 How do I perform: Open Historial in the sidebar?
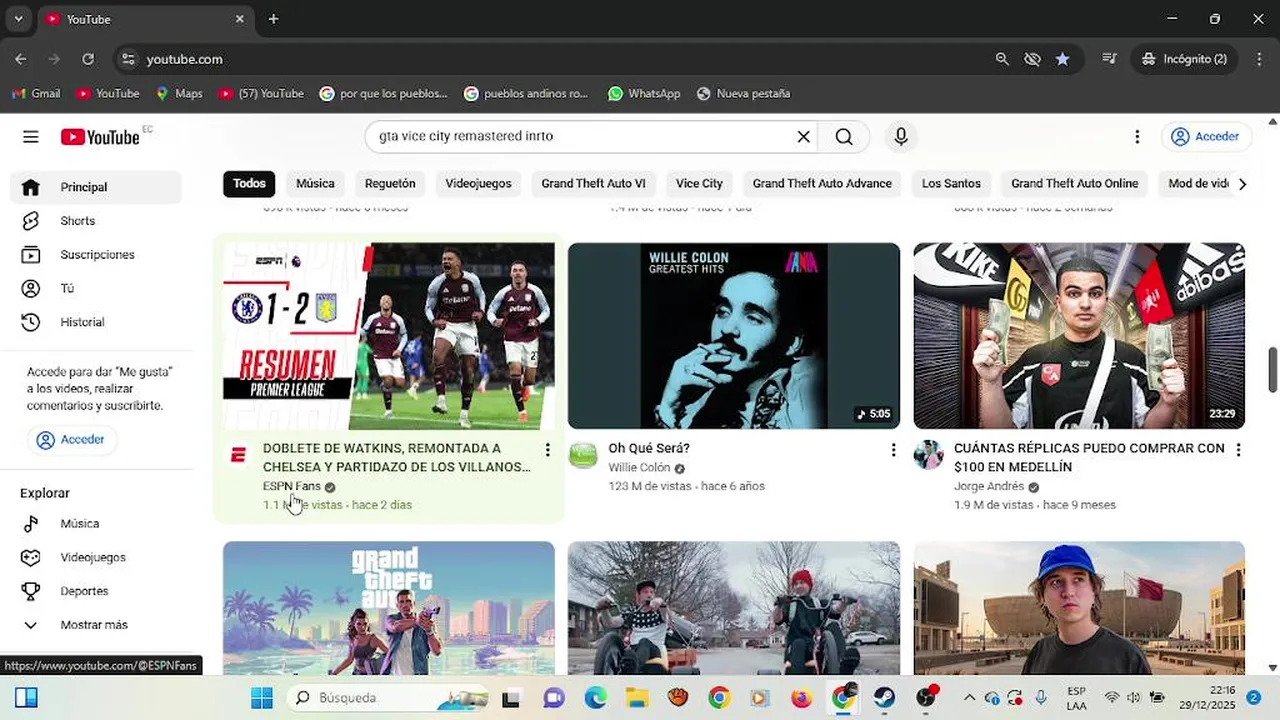pyautogui.click(x=96, y=322)
